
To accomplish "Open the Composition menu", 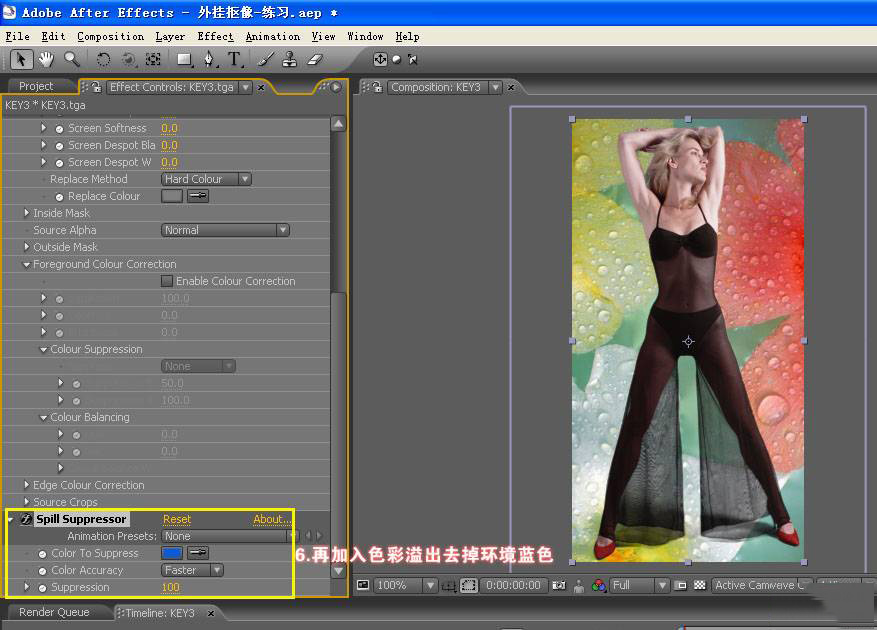I will pyautogui.click(x=110, y=36).
